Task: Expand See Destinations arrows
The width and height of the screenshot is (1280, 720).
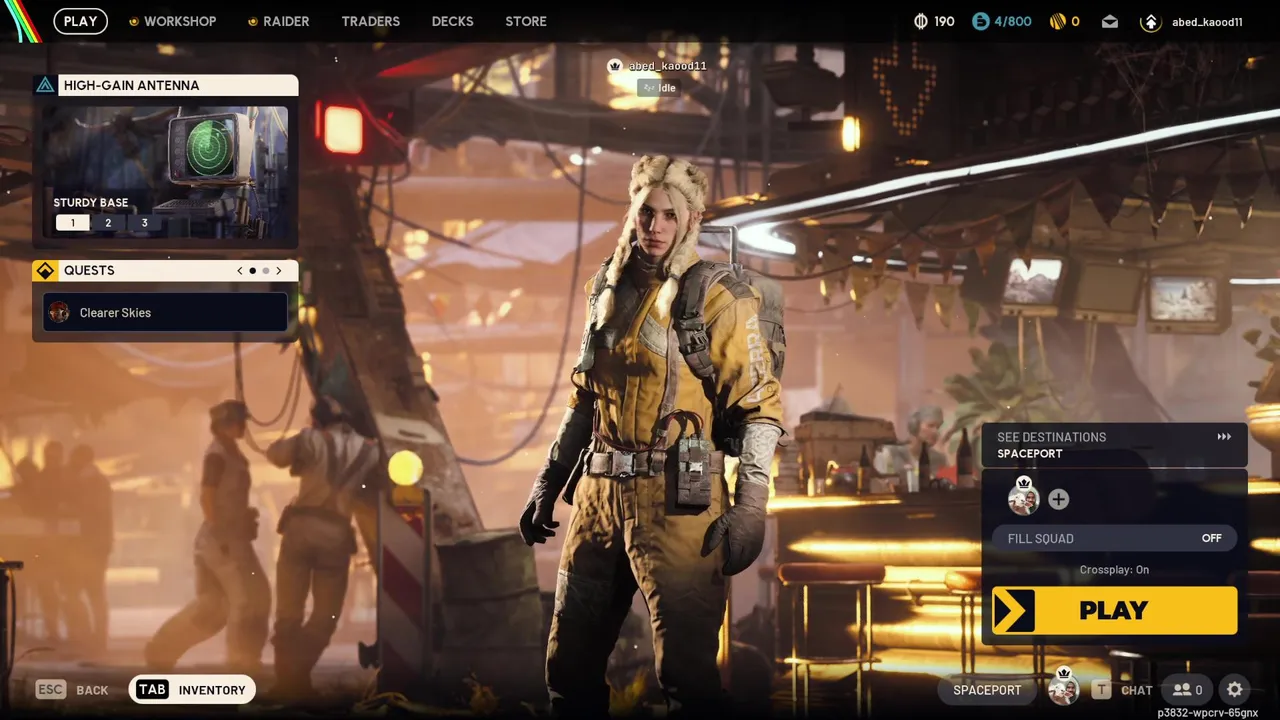Action: (x=1224, y=437)
